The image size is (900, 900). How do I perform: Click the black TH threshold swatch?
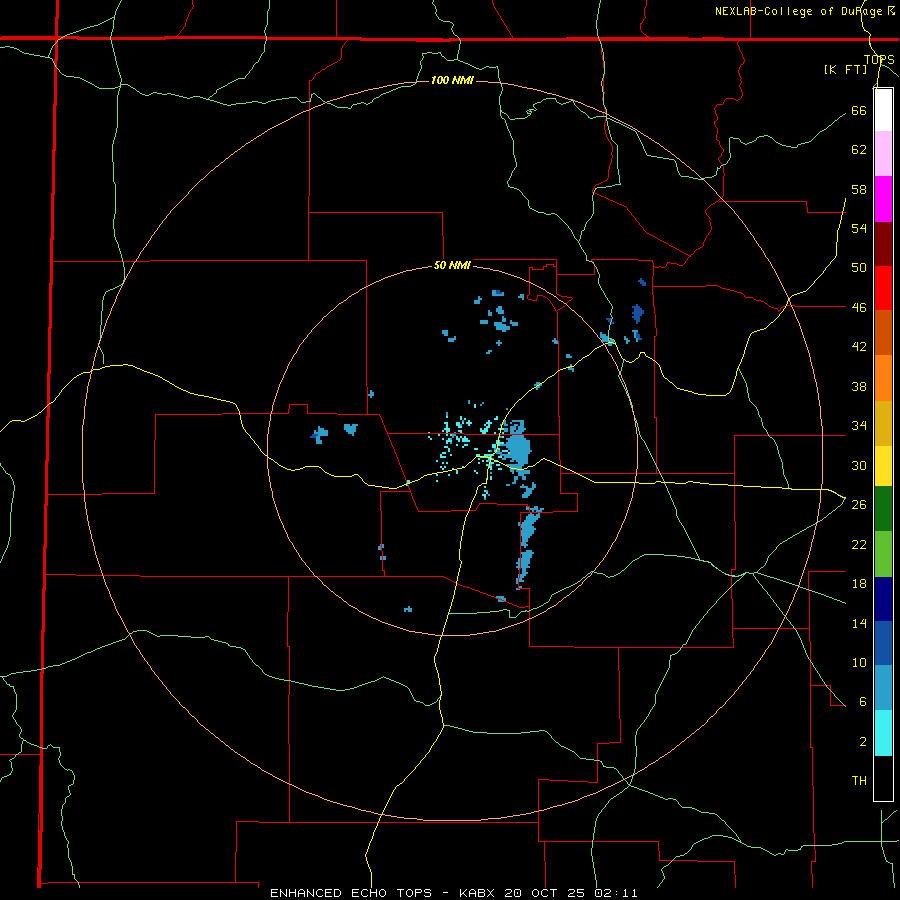coord(883,778)
